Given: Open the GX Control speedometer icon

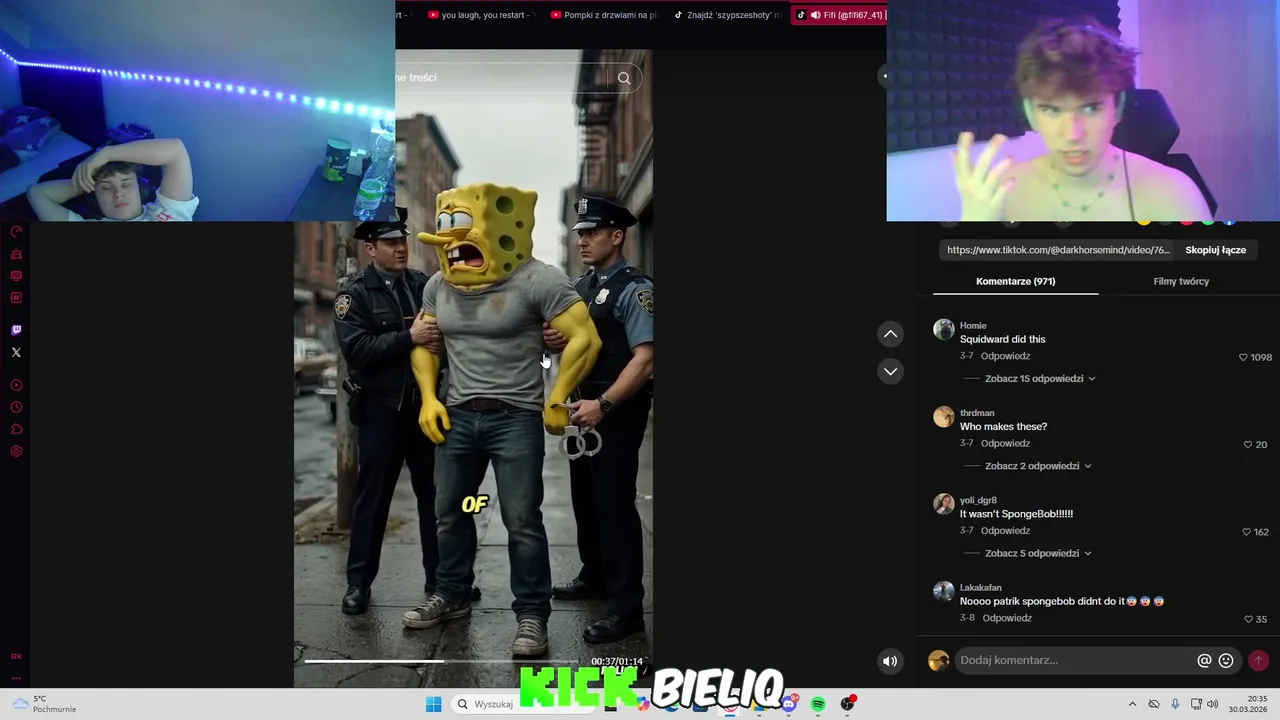Looking at the screenshot, I should (x=16, y=231).
